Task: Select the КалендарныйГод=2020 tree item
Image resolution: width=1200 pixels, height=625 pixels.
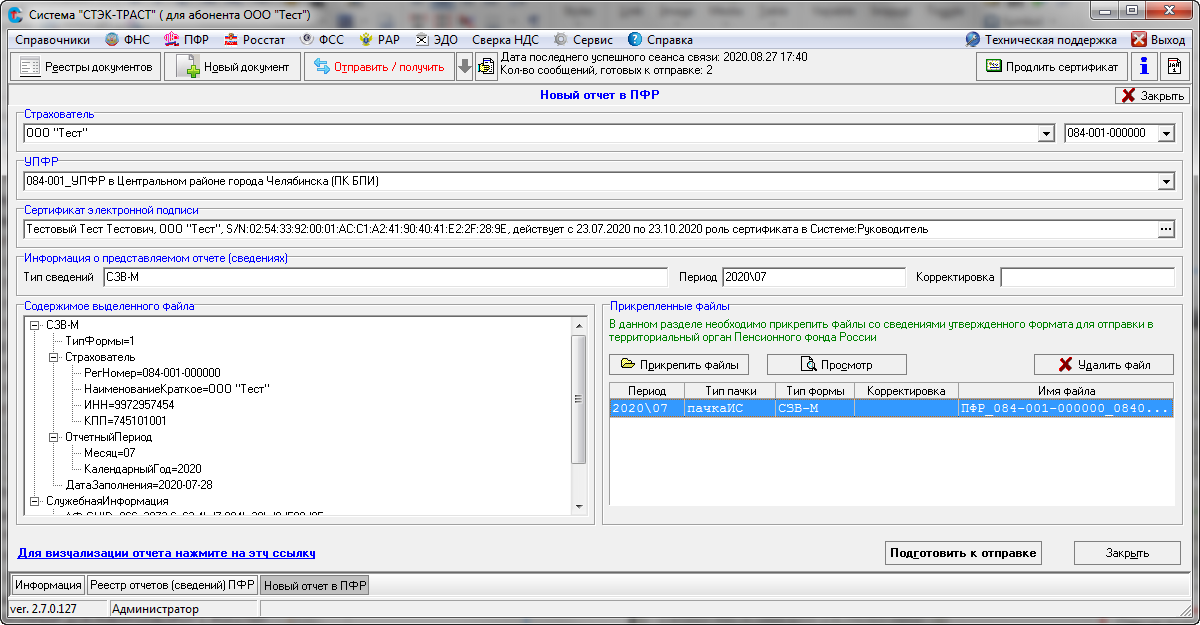Action: click(143, 469)
